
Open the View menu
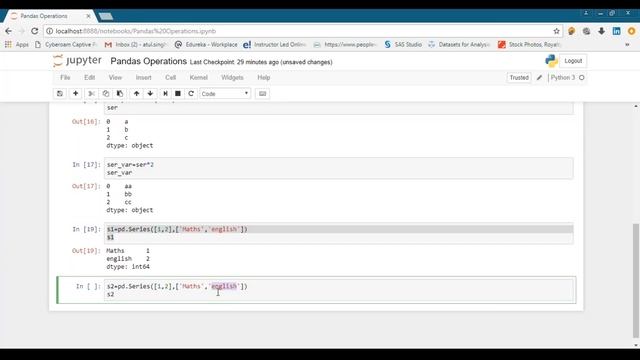115,78
